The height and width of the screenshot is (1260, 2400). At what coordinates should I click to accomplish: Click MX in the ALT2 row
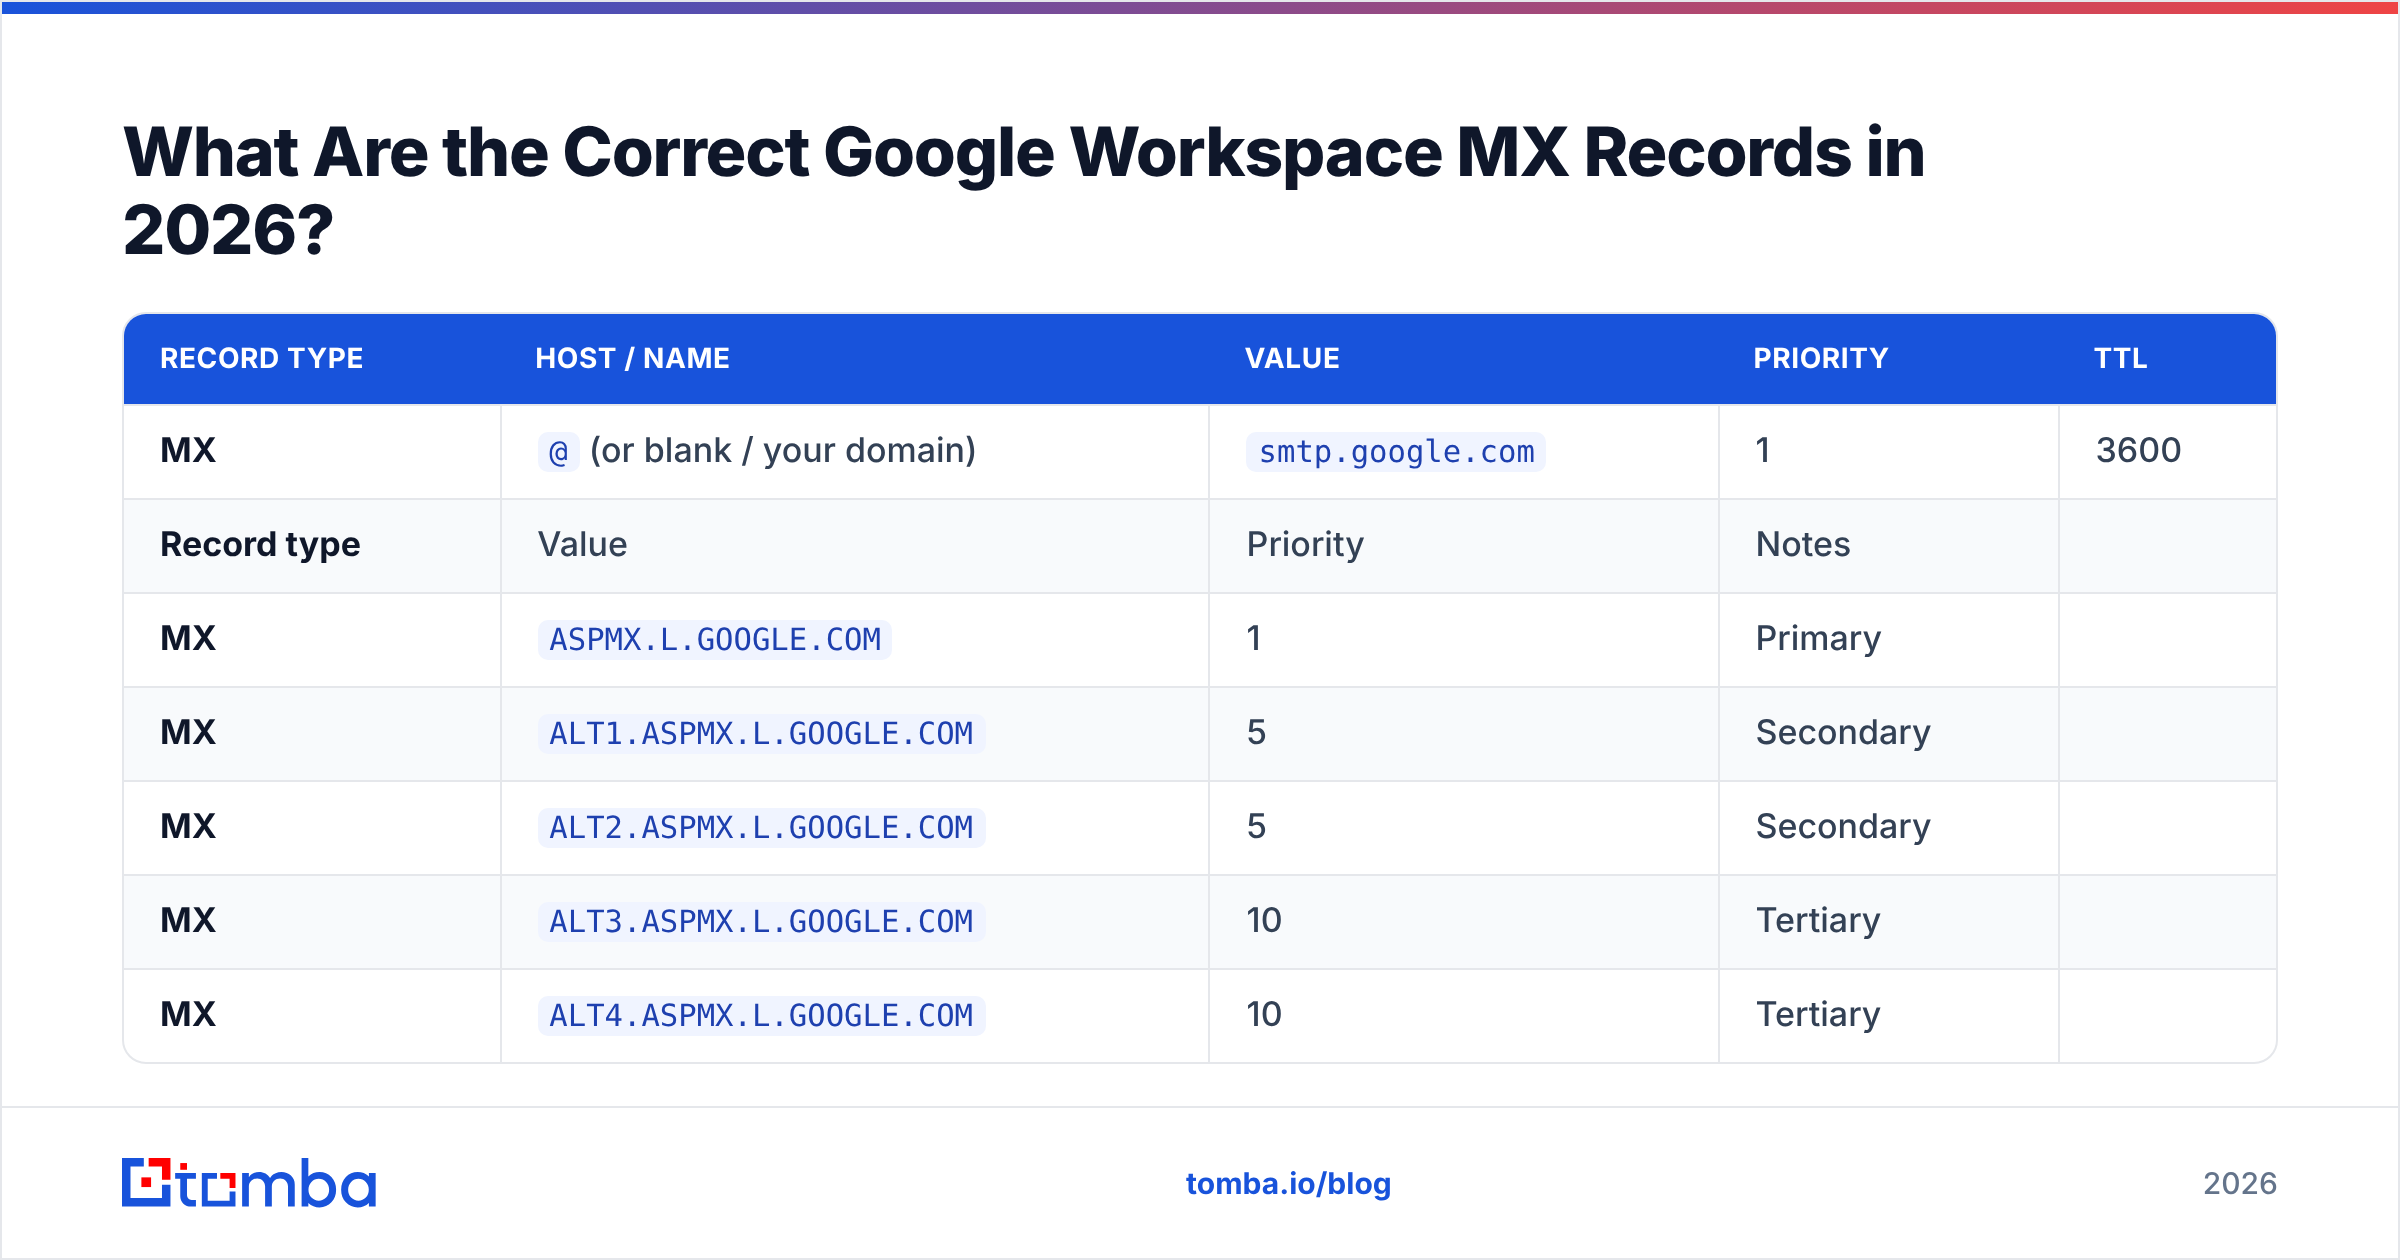tap(188, 827)
